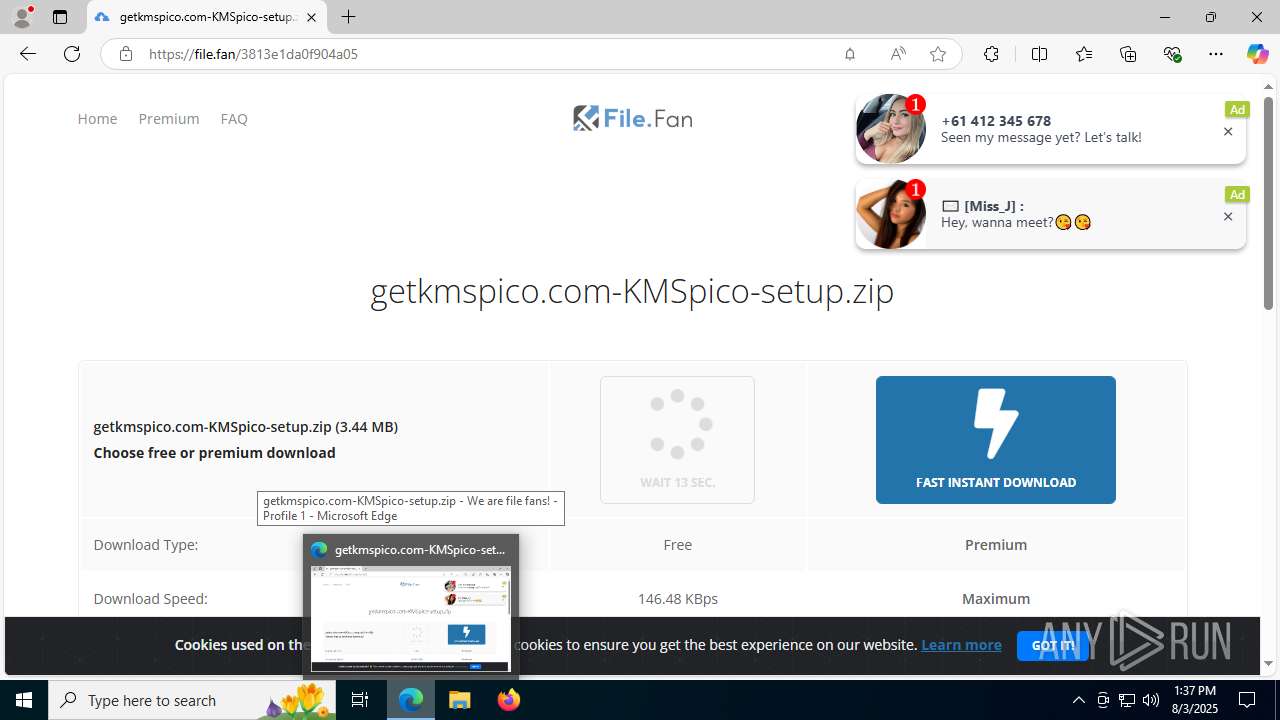Accept cookies with GOT IT button

1053,646
